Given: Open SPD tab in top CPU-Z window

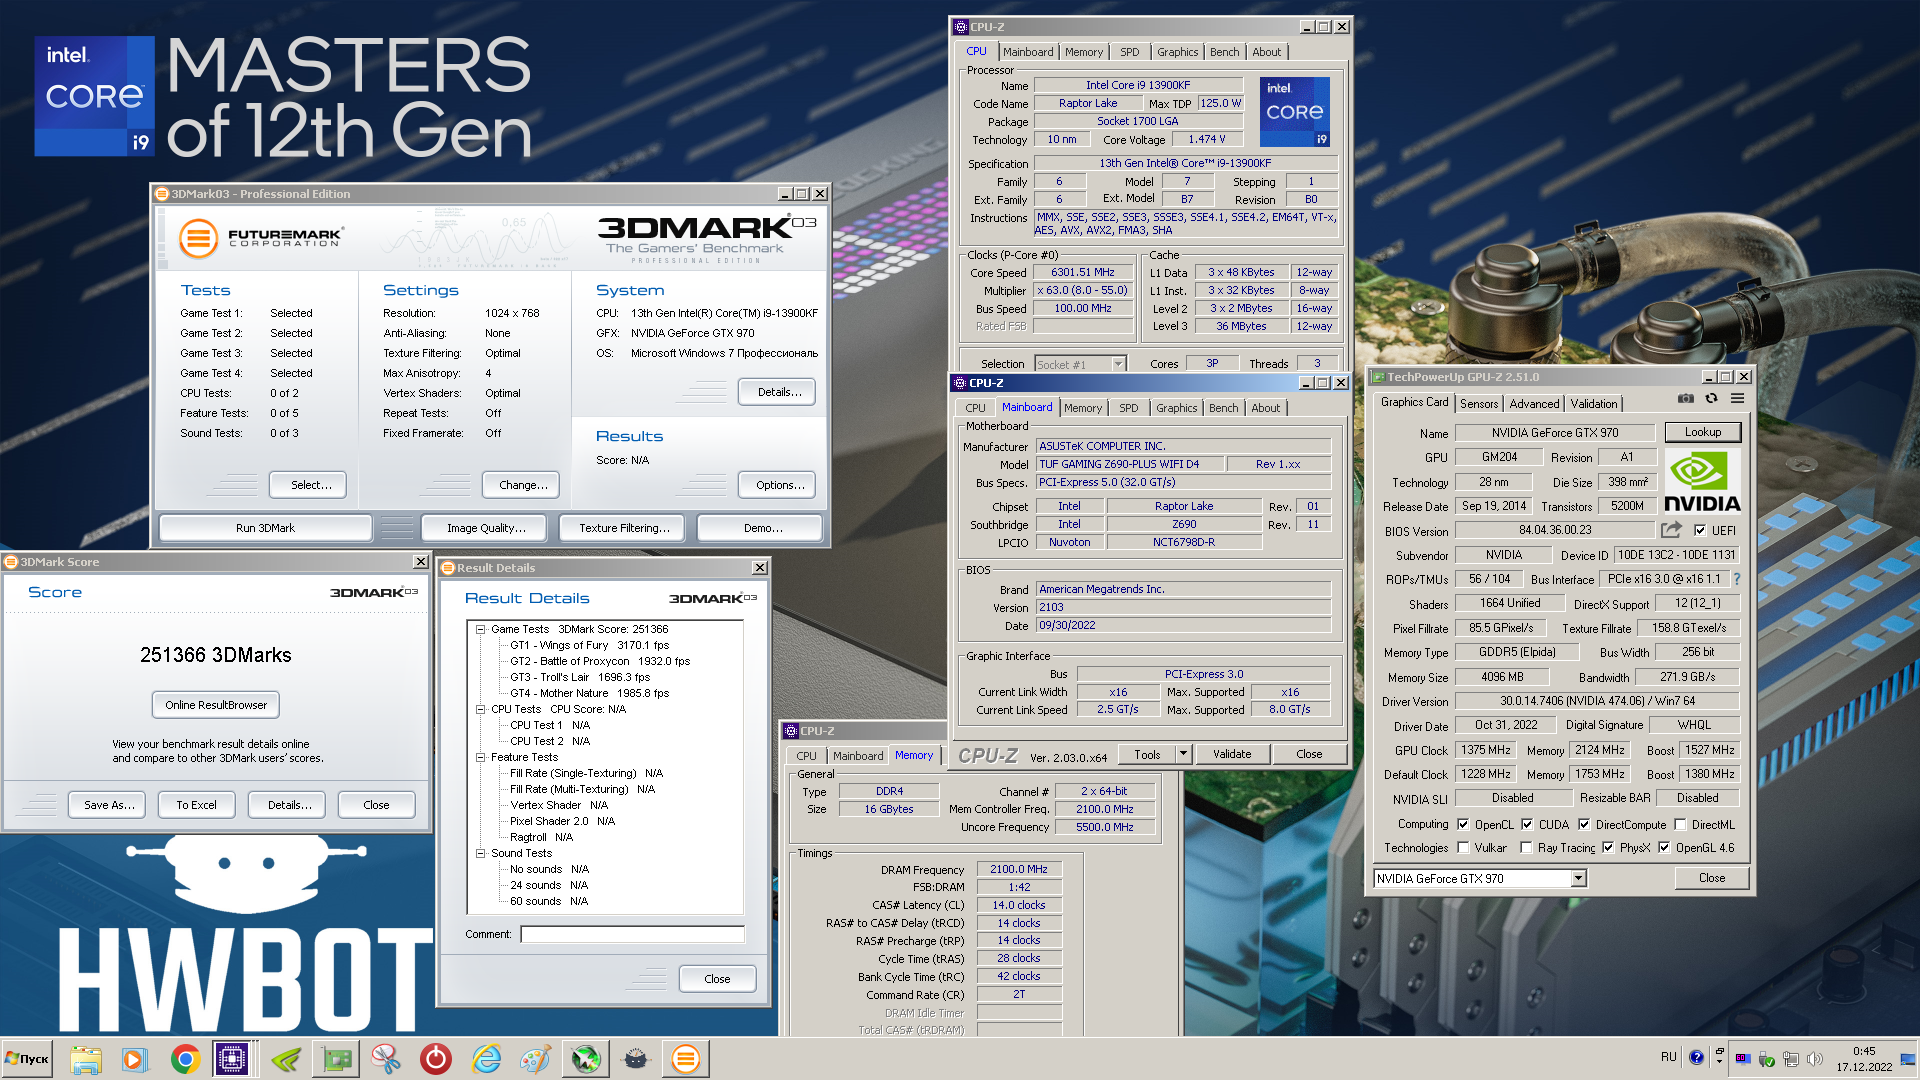Looking at the screenshot, I should (x=1129, y=52).
